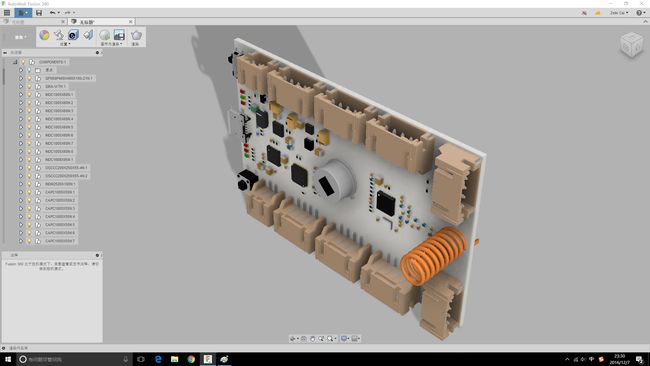Image resolution: width=650 pixels, height=366 pixels.
Task: Open the File menu dropdown
Action: tap(23, 13)
